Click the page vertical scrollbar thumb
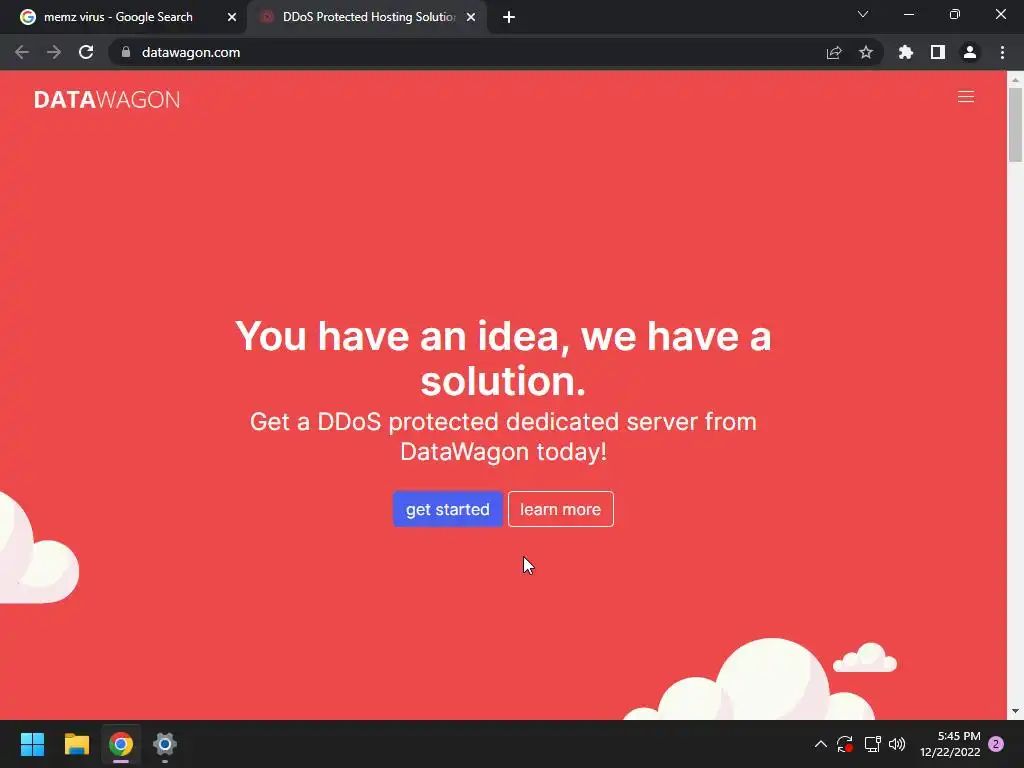1024x768 pixels. click(1015, 124)
